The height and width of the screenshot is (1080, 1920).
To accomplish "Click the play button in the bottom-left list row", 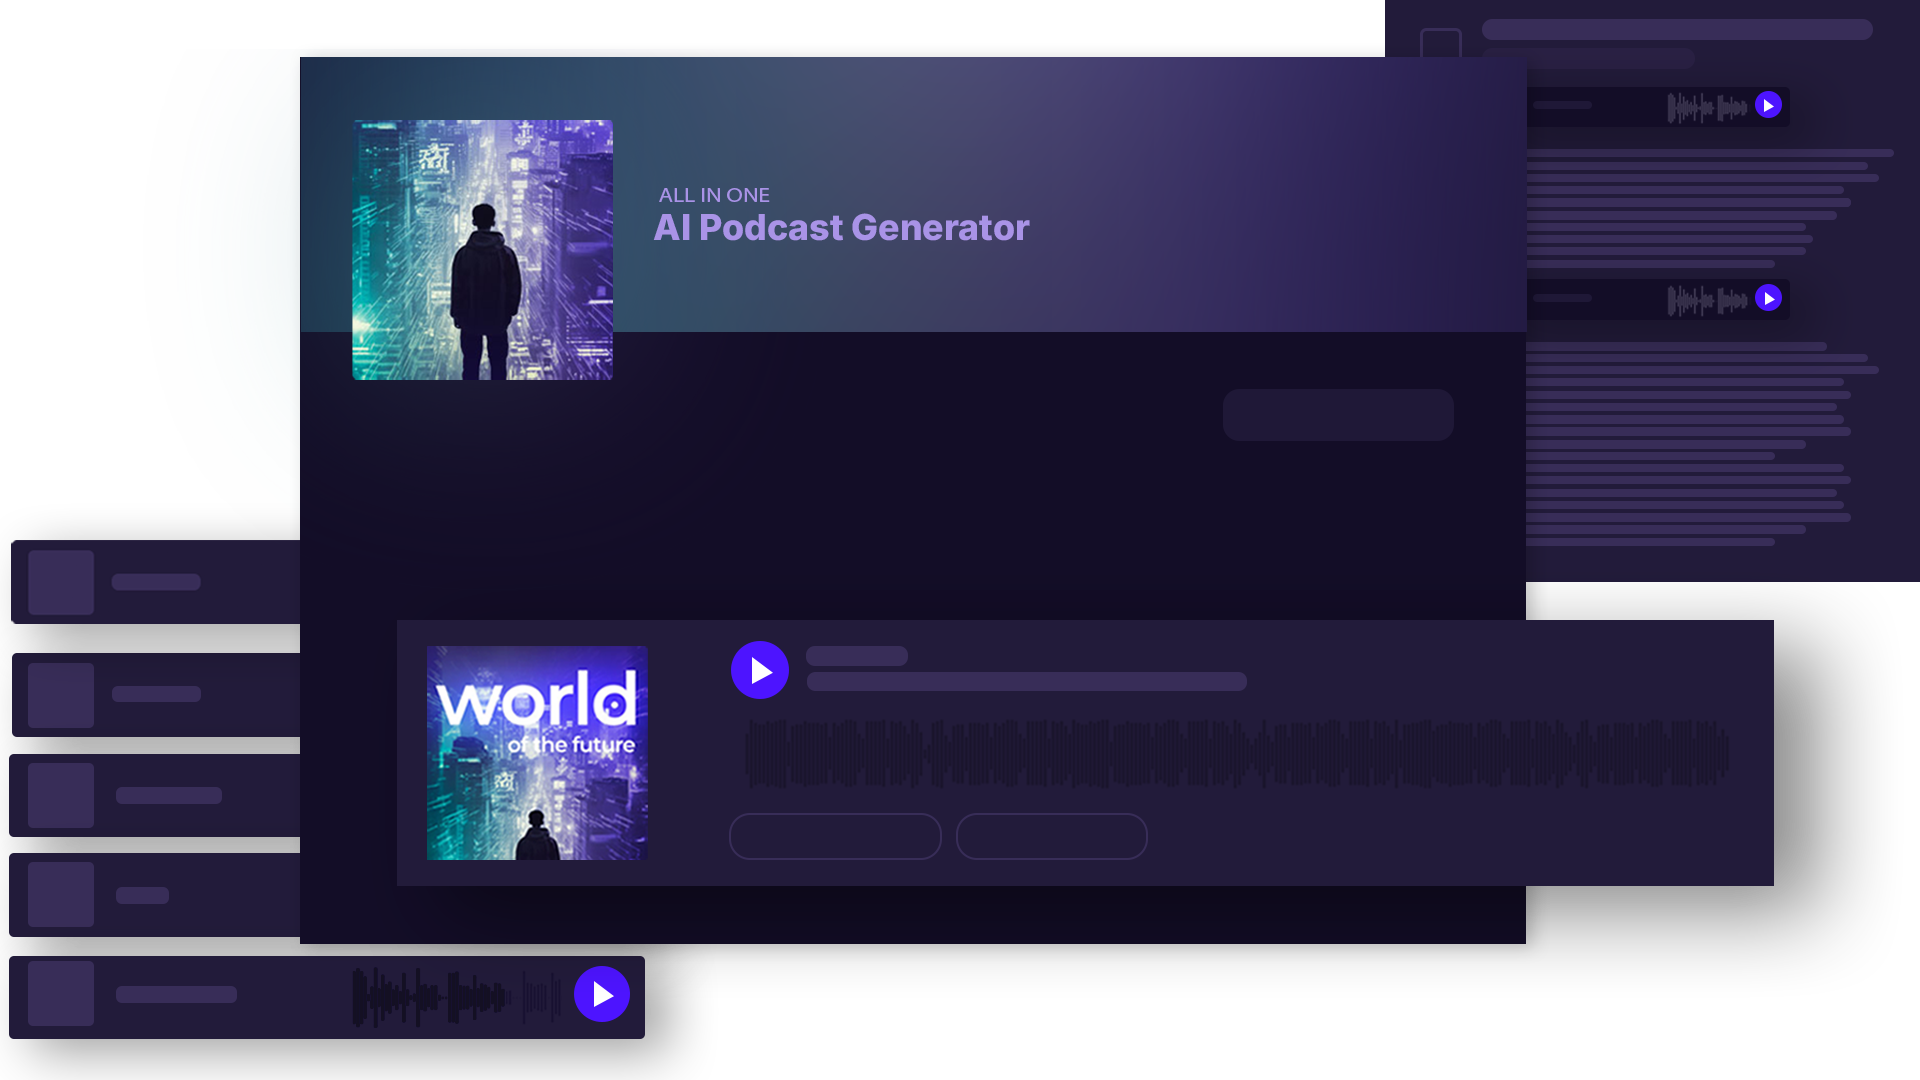I will tap(602, 994).
